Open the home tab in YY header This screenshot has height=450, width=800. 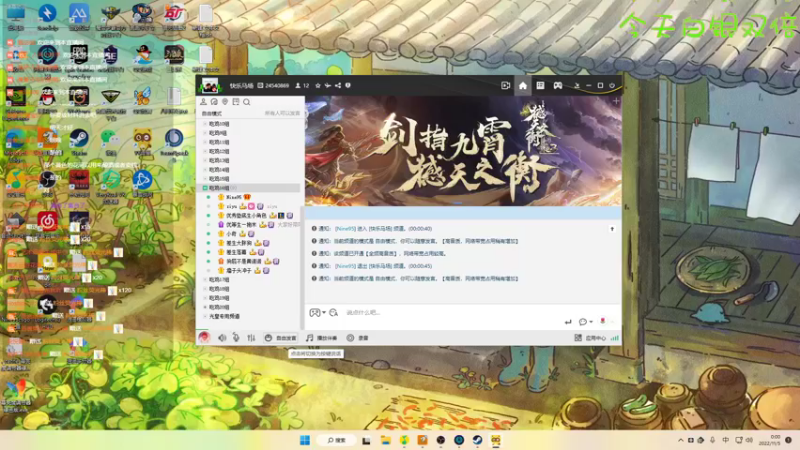pos(522,86)
